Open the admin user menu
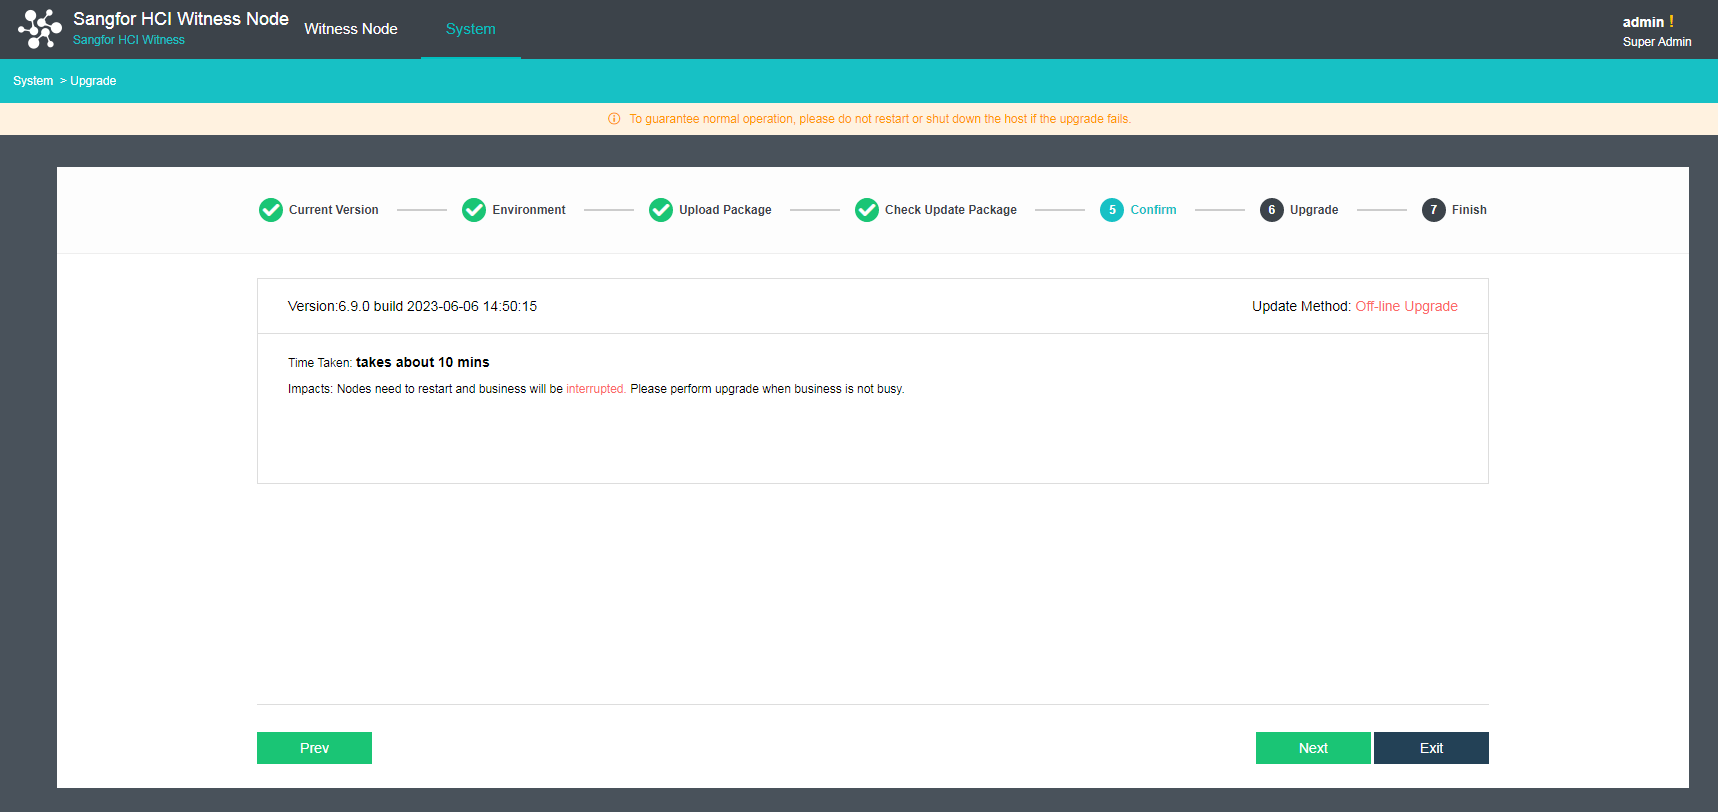This screenshot has height=812, width=1718. point(1643,22)
